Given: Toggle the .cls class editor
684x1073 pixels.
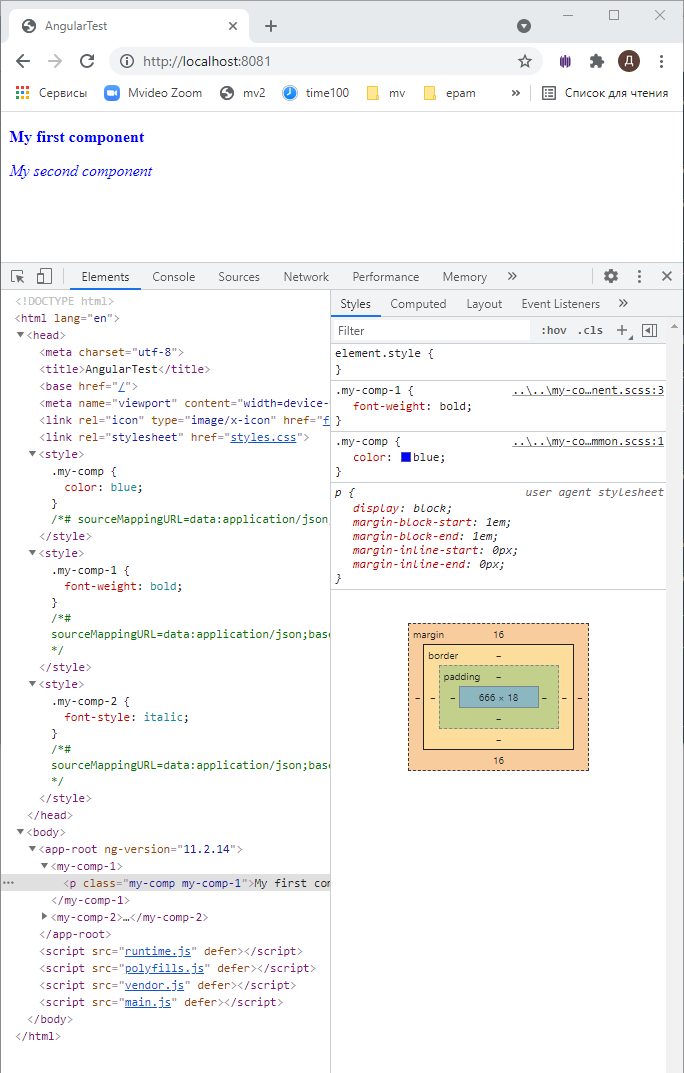Looking at the screenshot, I should pyautogui.click(x=590, y=331).
